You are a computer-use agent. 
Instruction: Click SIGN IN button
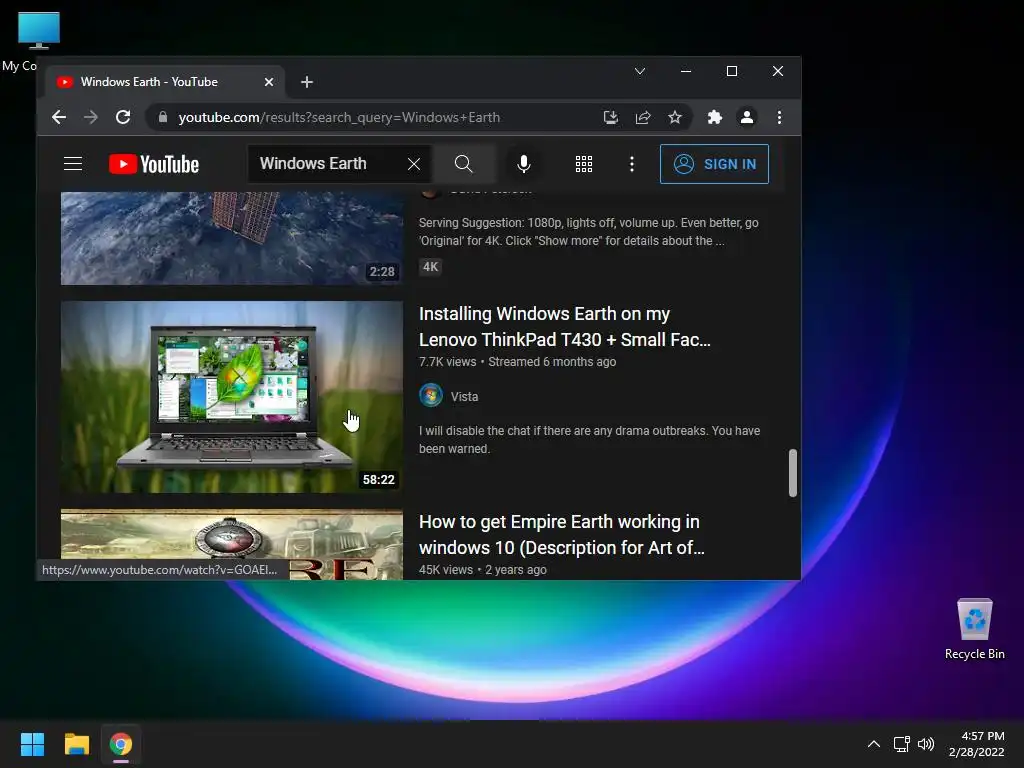(x=714, y=164)
